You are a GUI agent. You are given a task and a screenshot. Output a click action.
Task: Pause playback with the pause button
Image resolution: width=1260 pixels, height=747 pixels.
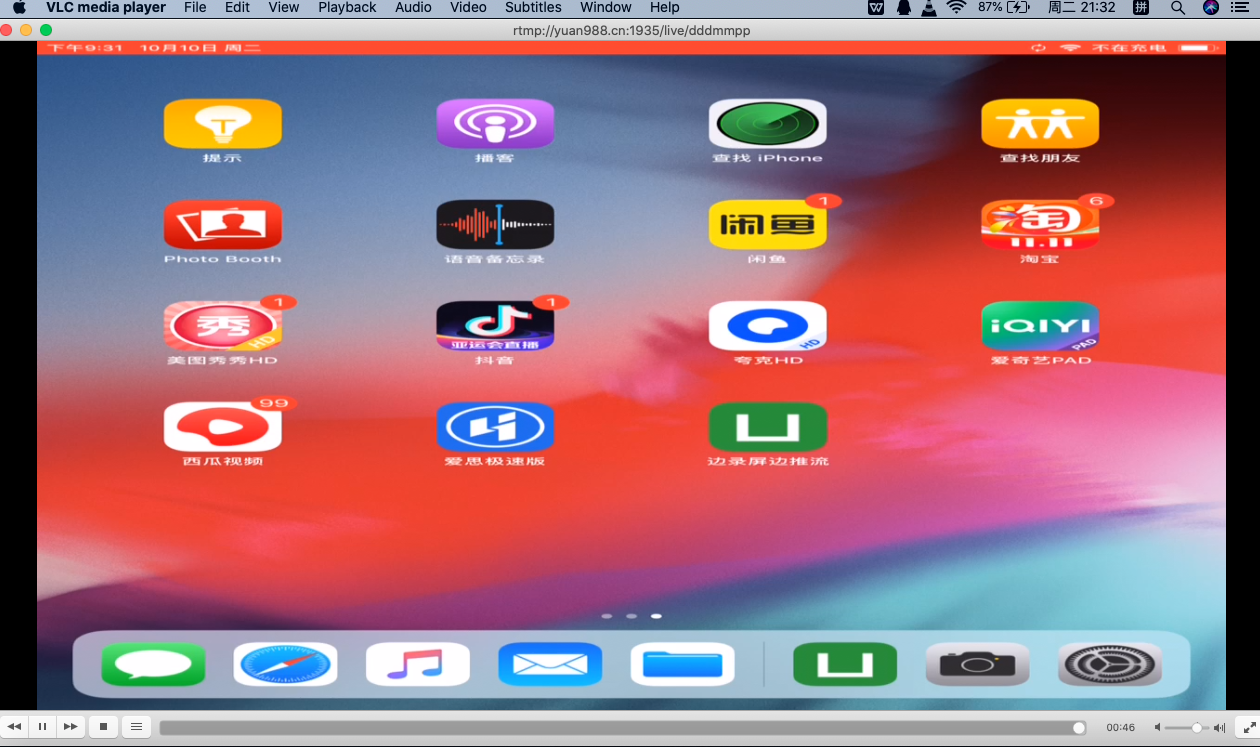(42, 727)
